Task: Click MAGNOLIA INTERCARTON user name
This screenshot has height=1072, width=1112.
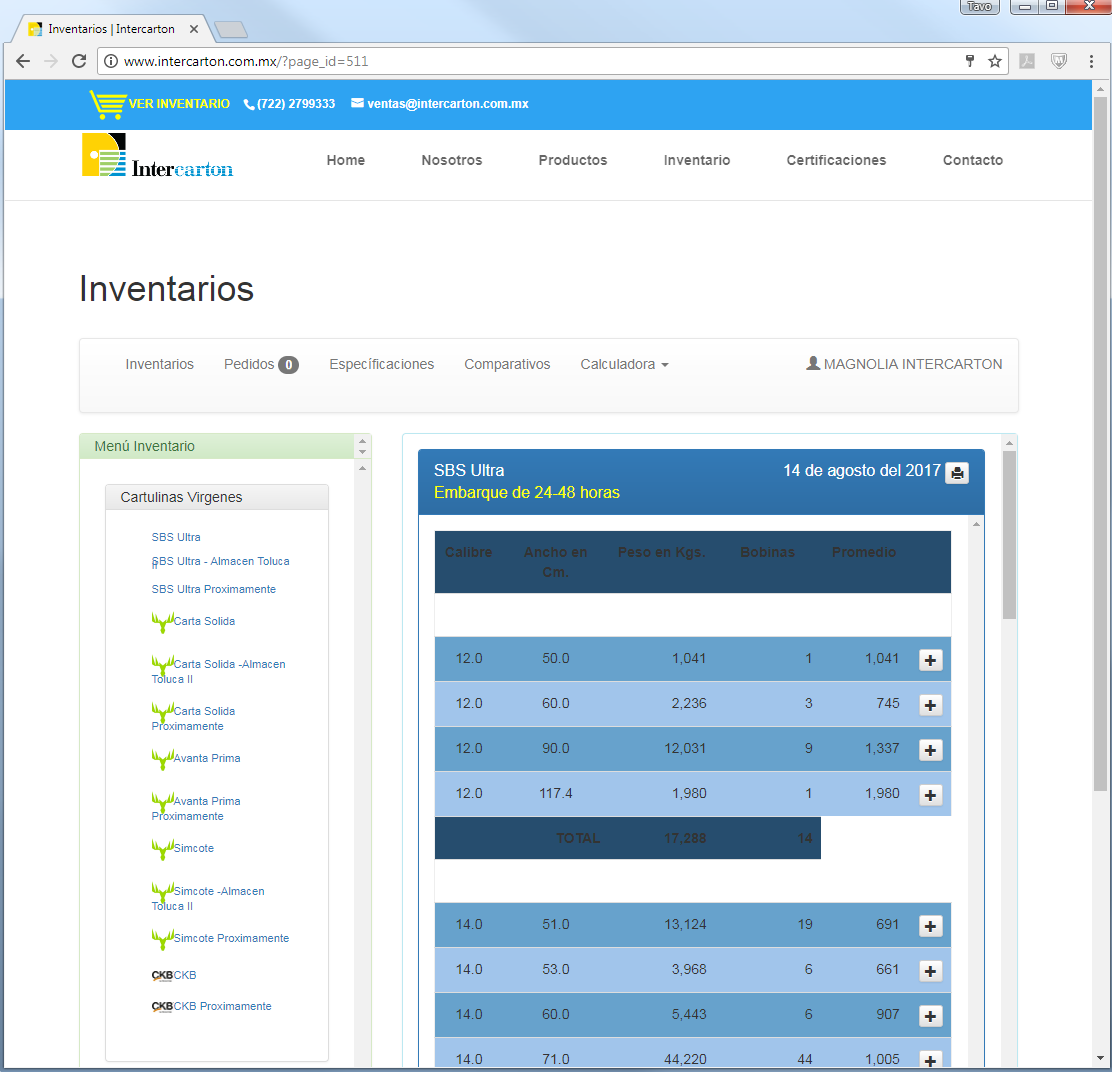Action: point(913,364)
